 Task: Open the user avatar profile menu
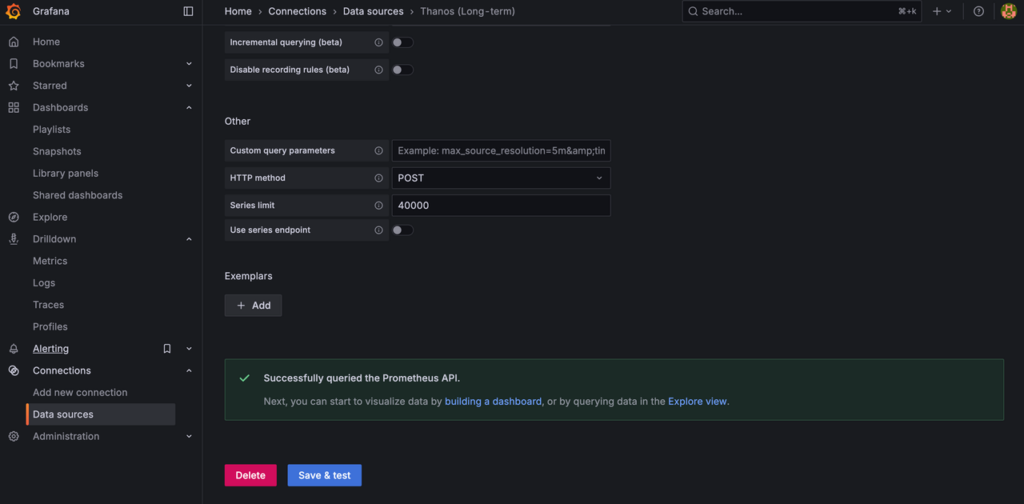point(1008,11)
